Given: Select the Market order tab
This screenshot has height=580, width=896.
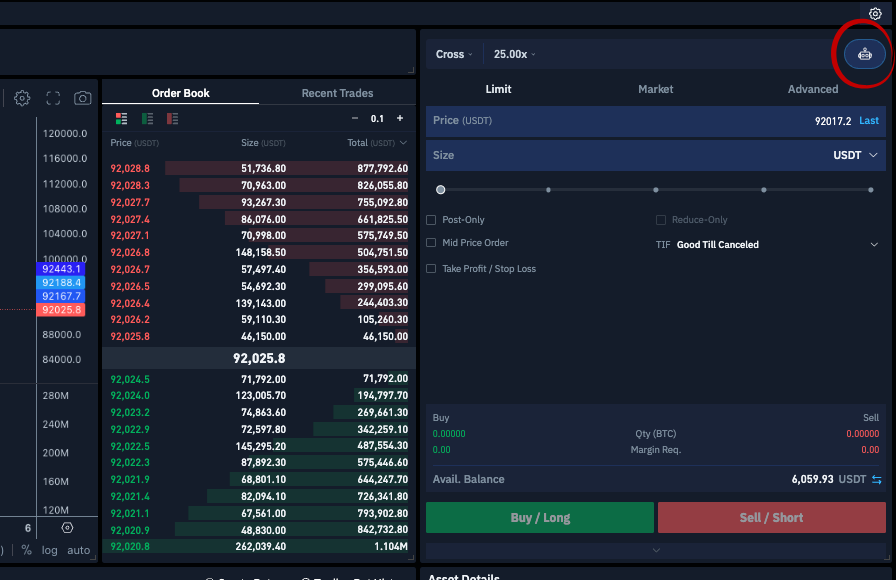Looking at the screenshot, I should point(656,89).
